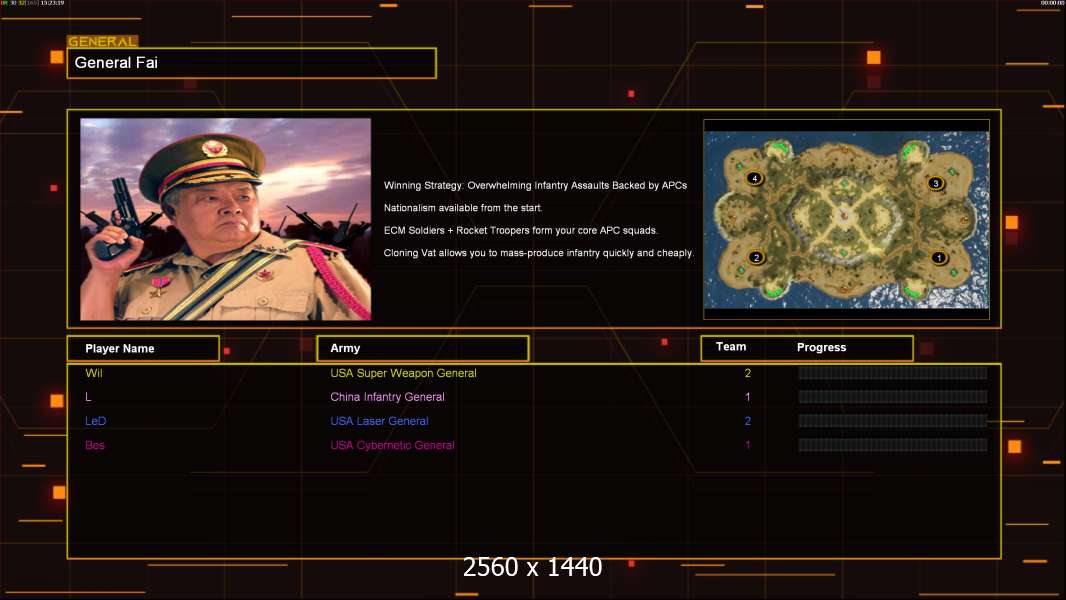The height and width of the screenshot is (600, 1066).
Task: Select player name Wil
Action: [x=94, y=373]
